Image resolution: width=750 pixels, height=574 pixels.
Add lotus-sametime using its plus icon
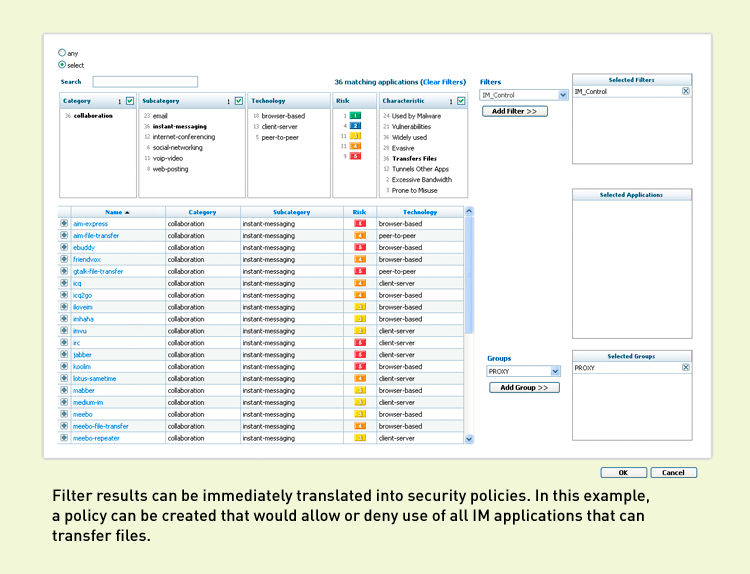(x=64, y=378)
